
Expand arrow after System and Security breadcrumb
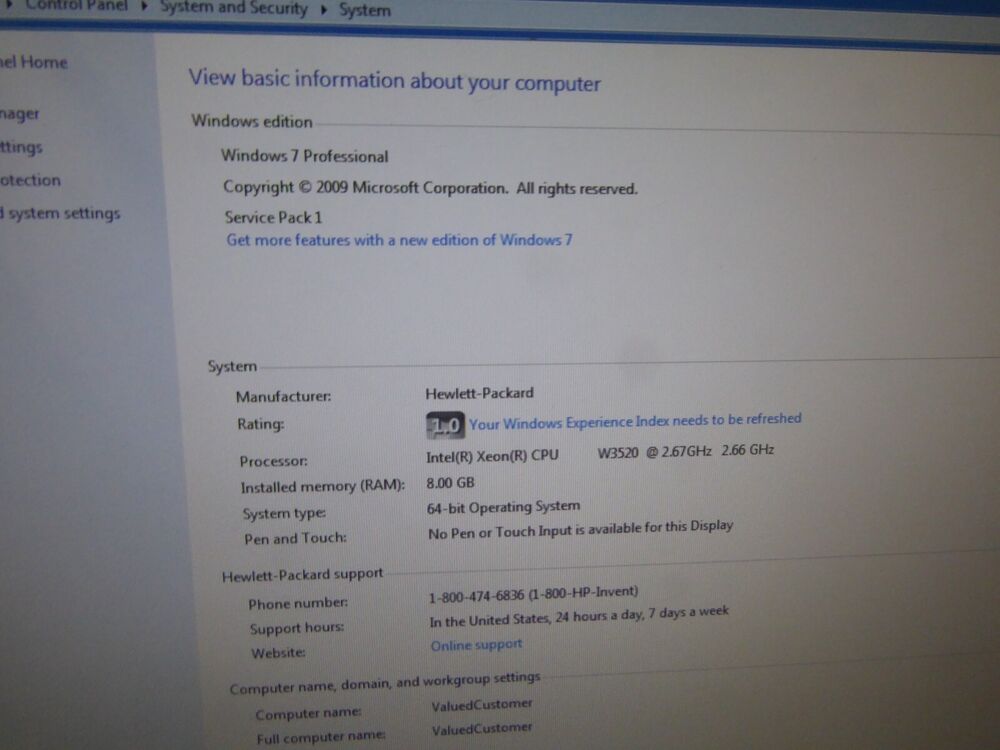323,10
